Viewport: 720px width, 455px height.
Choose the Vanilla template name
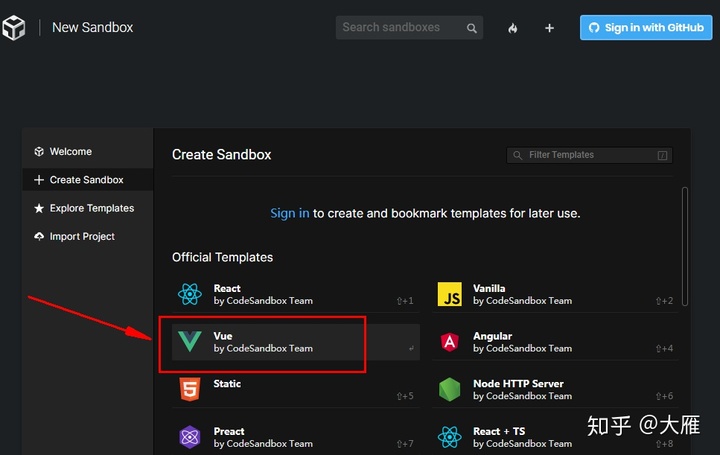coord(489,288)
